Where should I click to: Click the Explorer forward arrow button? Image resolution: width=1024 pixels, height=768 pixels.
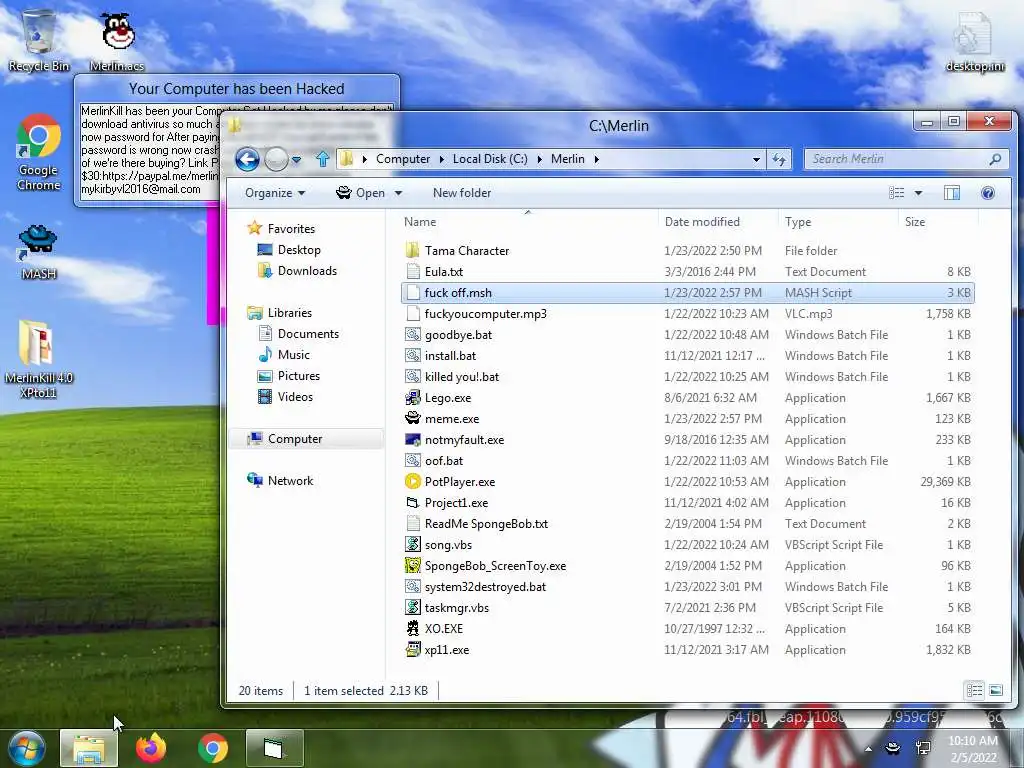point(276,159)
